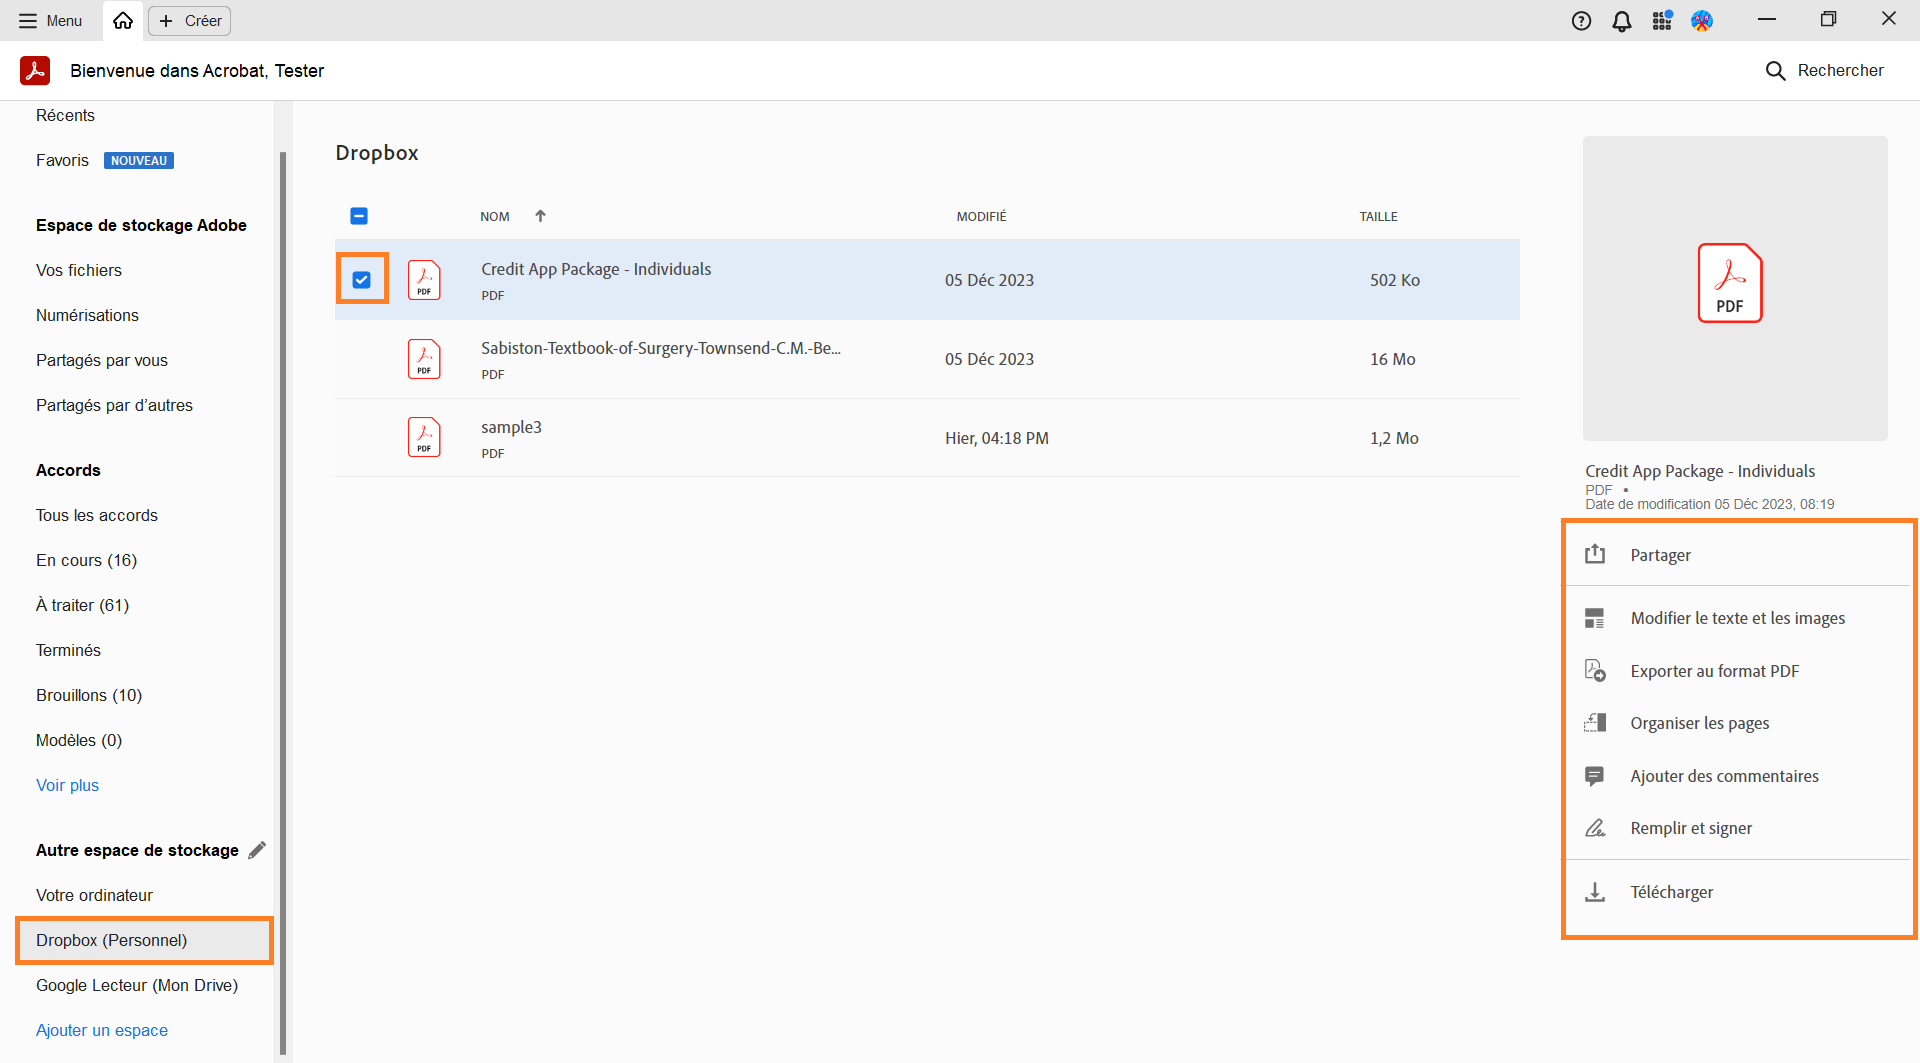
Task: Click the PDF icon next to sample3
Action: [x=424, y=437]
